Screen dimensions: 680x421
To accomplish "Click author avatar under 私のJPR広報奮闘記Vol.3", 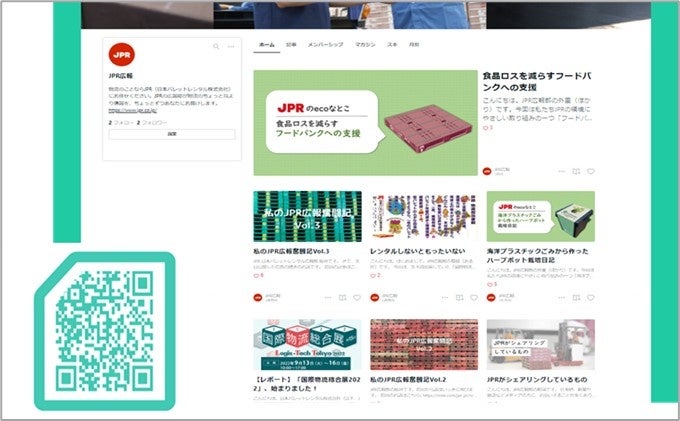I will [x=258, y=297].
